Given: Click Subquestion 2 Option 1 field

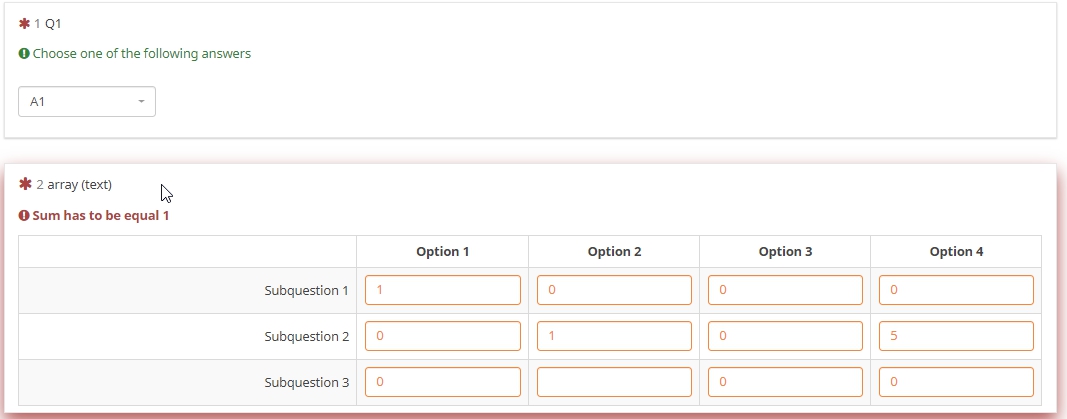Looking at the screenshot, I should (x=443, y=336).
